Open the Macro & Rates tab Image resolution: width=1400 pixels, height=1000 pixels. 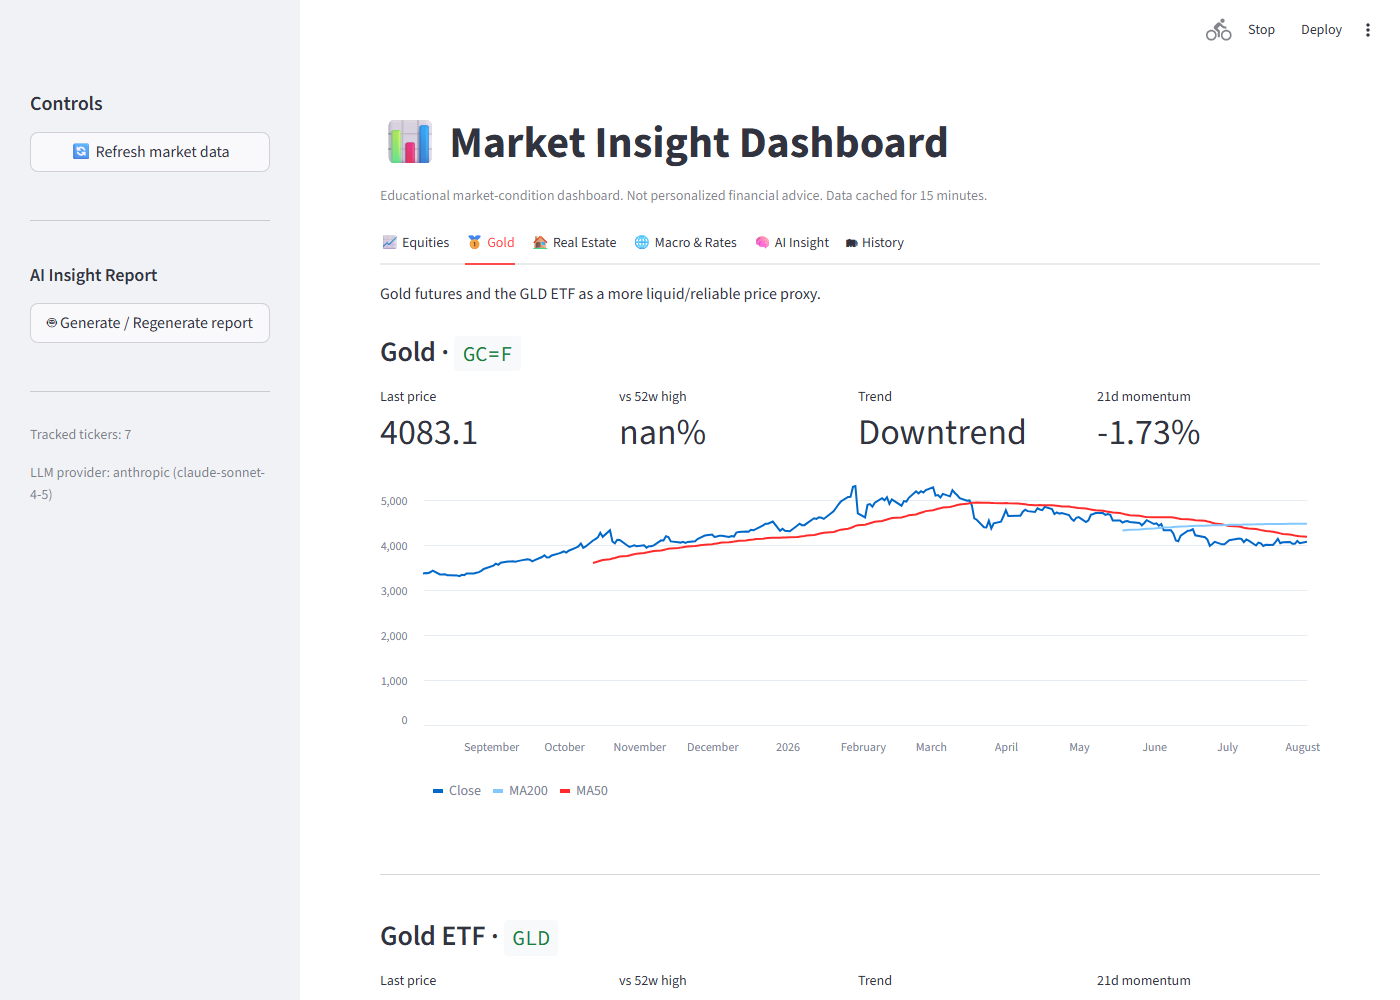click(685, 243)
